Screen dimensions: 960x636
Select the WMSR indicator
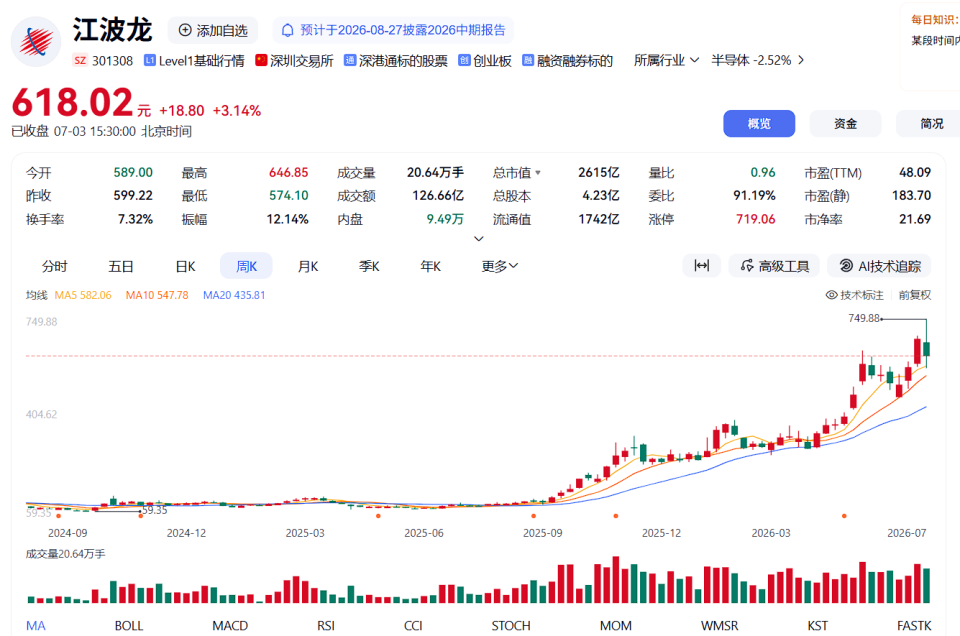tap(719, 625)
